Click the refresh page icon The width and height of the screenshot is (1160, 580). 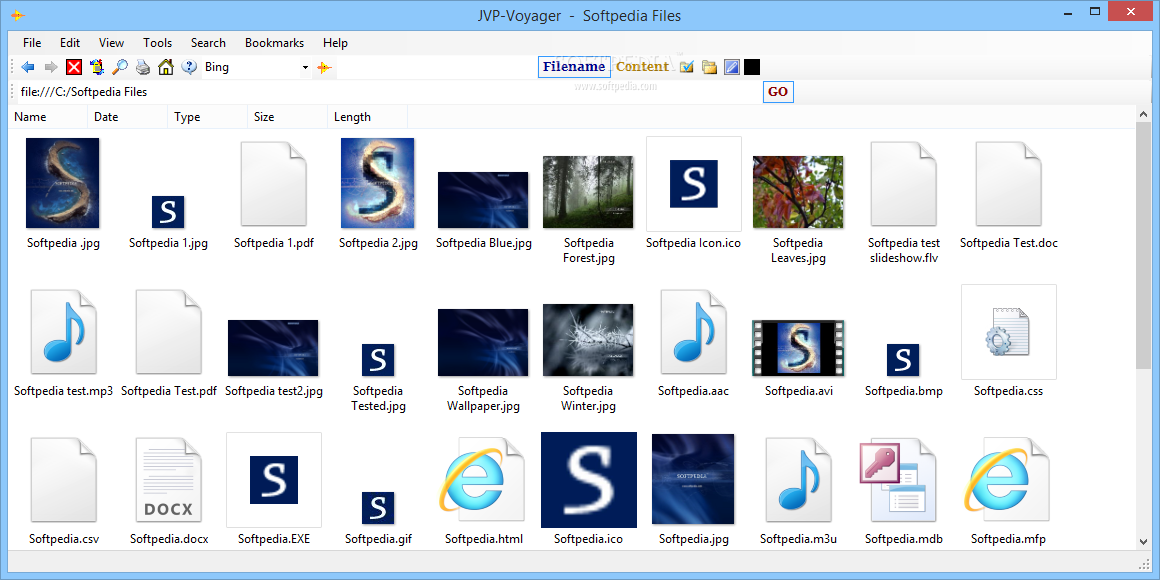(97, 67)
